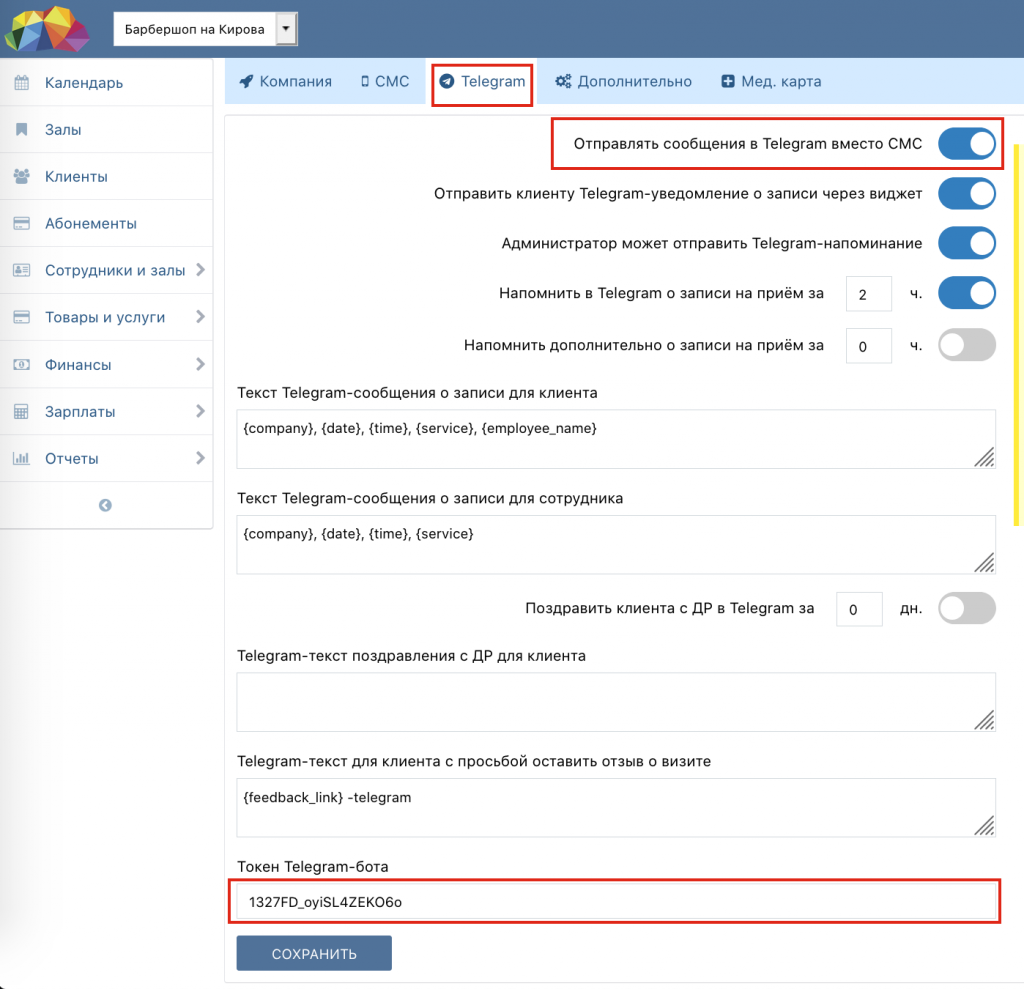Click the phone icon on СМС tab

click(x=365, y=81)
